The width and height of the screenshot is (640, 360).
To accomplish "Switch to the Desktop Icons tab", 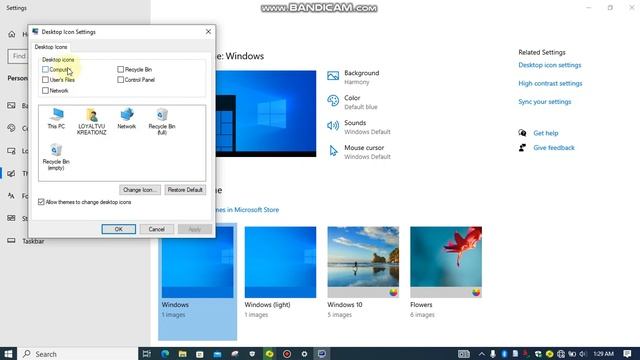I will [51, 47].
